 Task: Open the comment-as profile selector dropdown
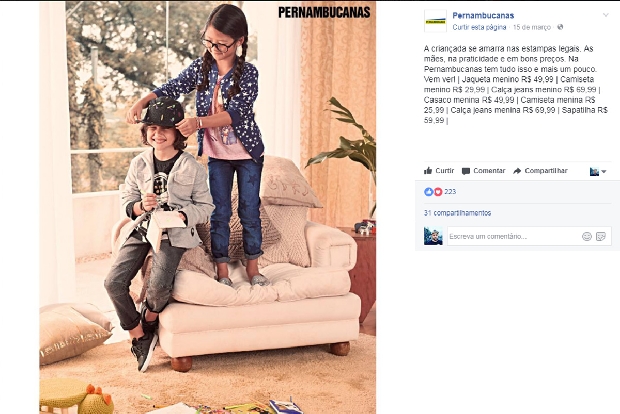point(598,171)
